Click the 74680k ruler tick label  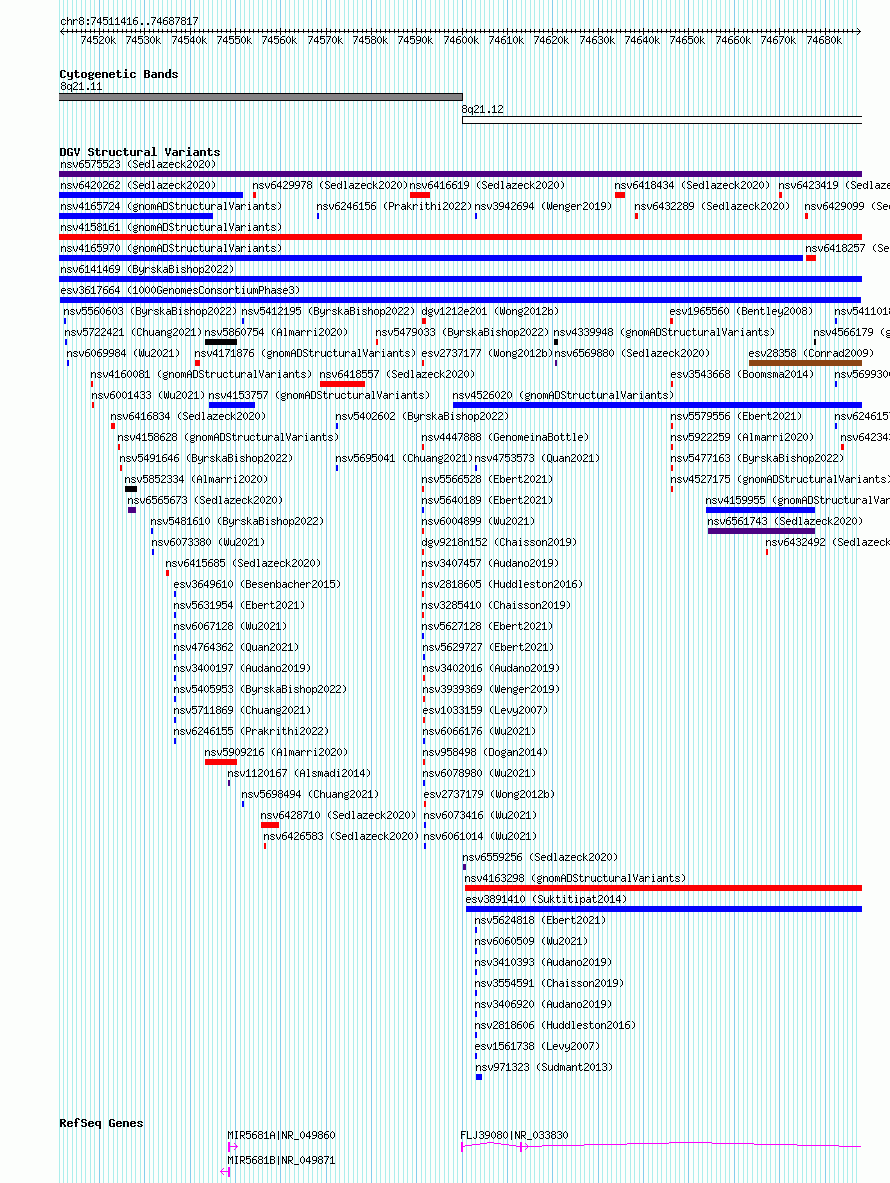[x=824, y=41]
